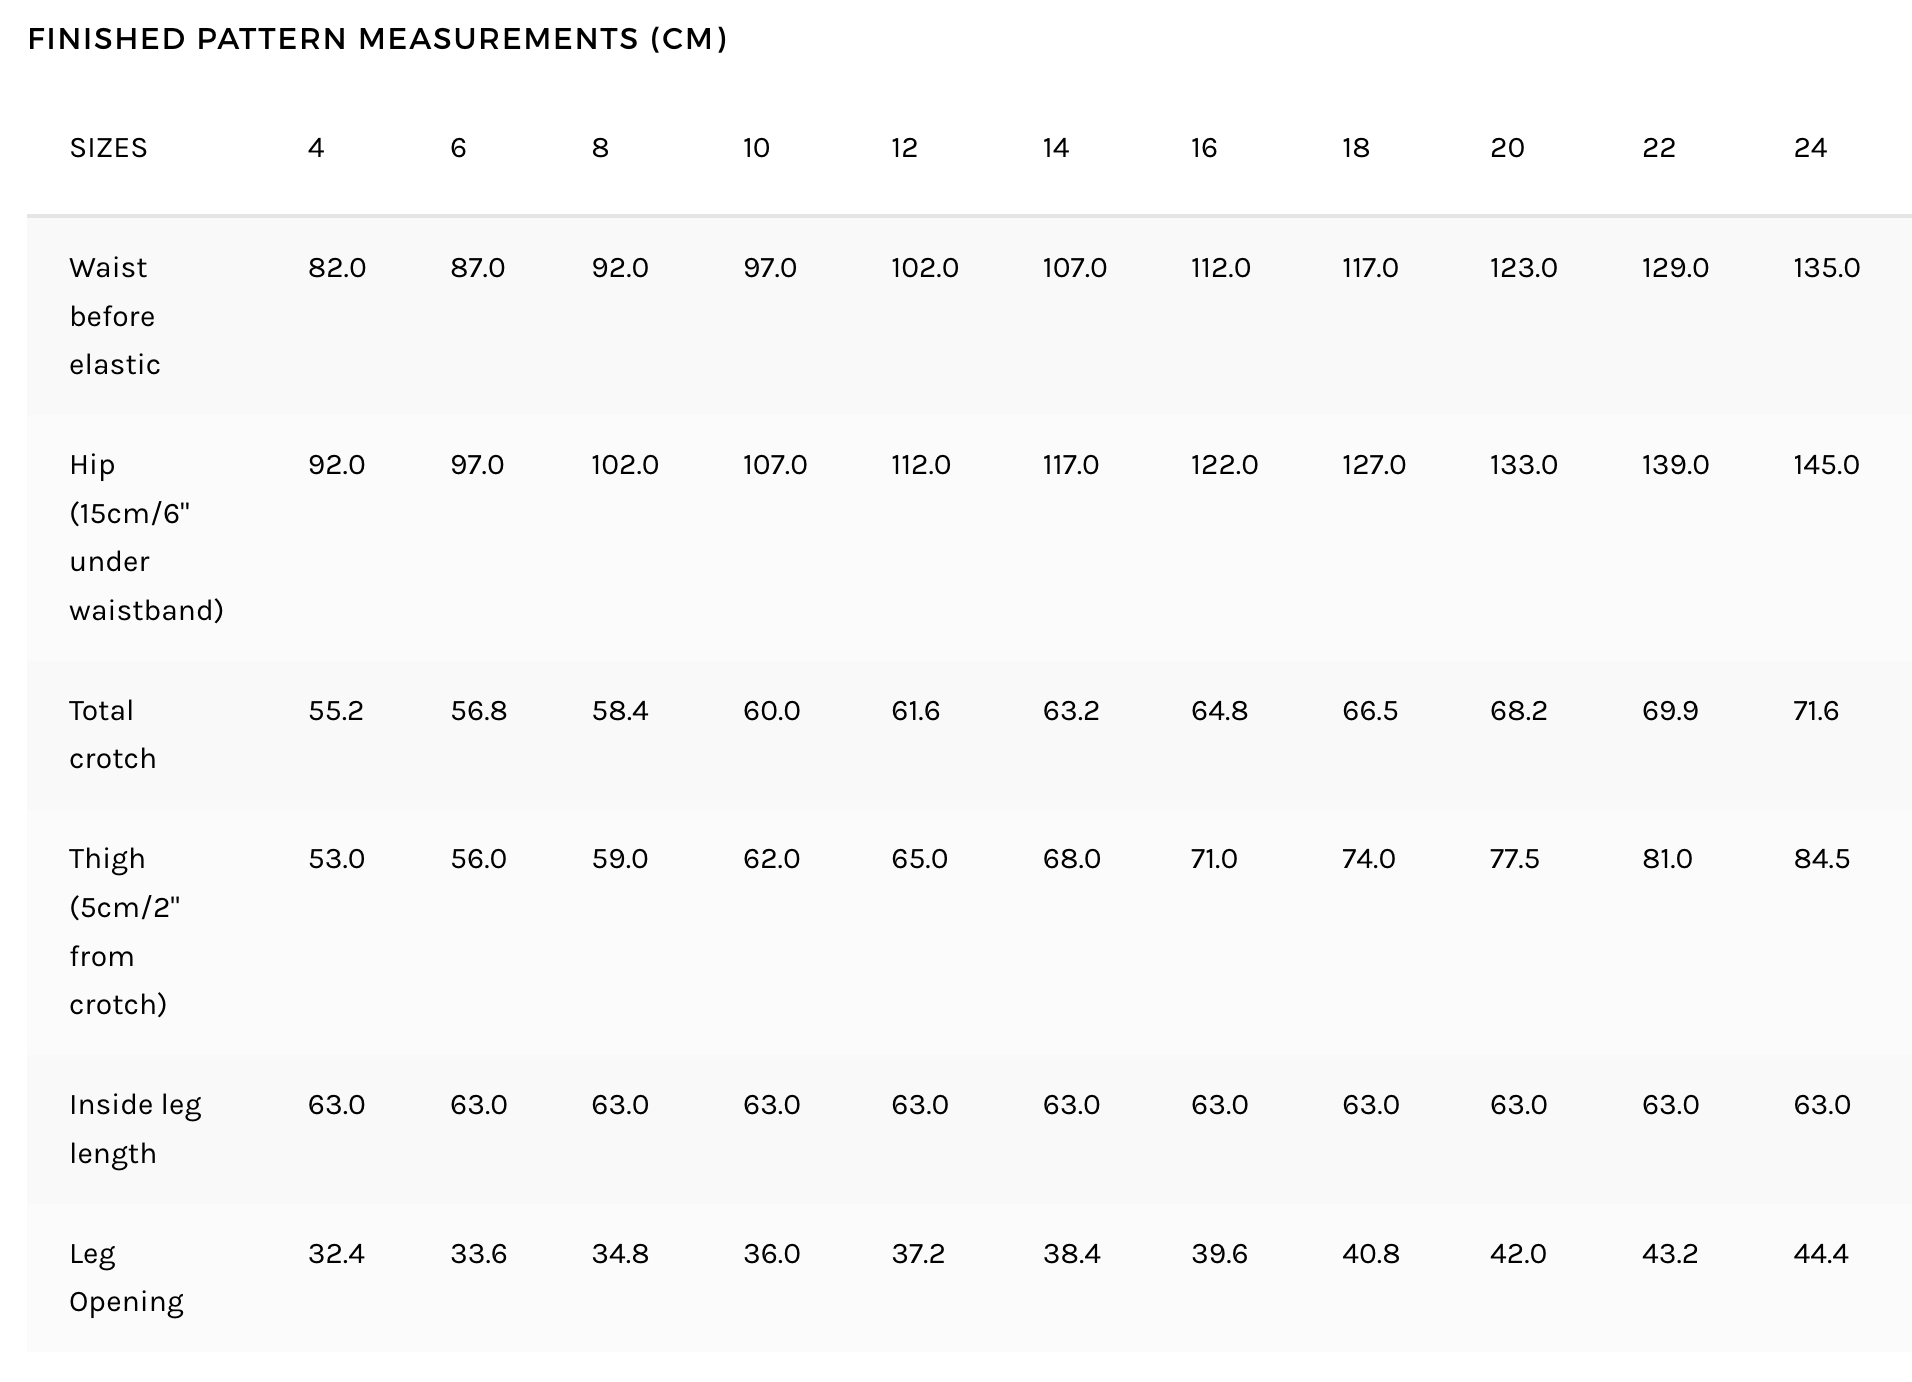Click leg opening value 44.4
Image resolution: width=1912 pixels, height=1382 pixels.
tap(1821, 1254)
